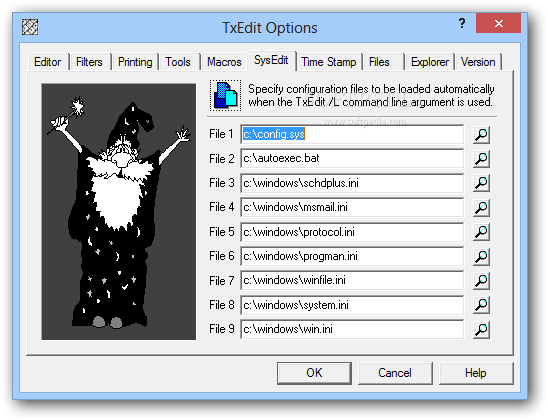548x420 pixels.
Task: Open Help from the dialog buttons
Action: [476, 373]
